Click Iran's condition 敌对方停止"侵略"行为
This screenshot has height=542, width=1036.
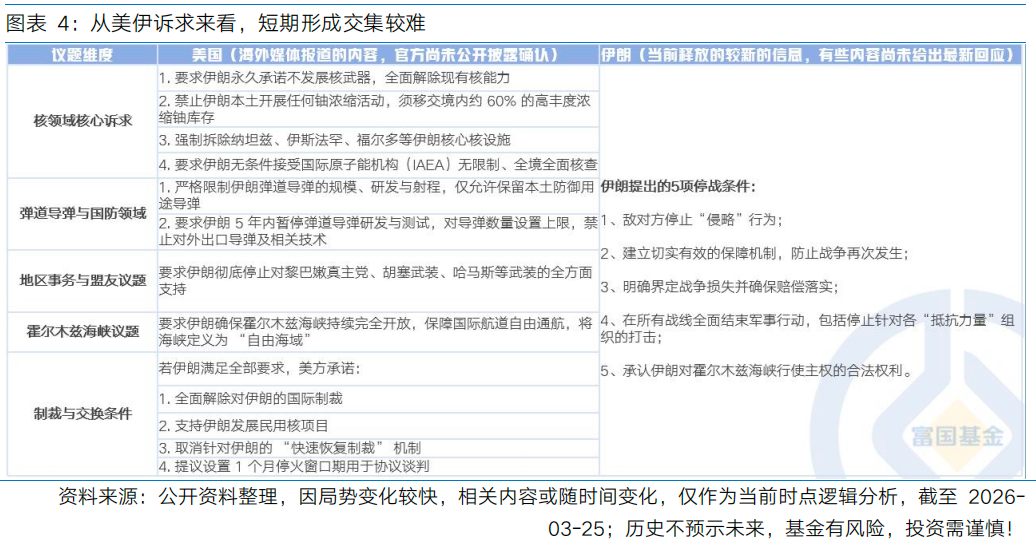pos(692,220)
